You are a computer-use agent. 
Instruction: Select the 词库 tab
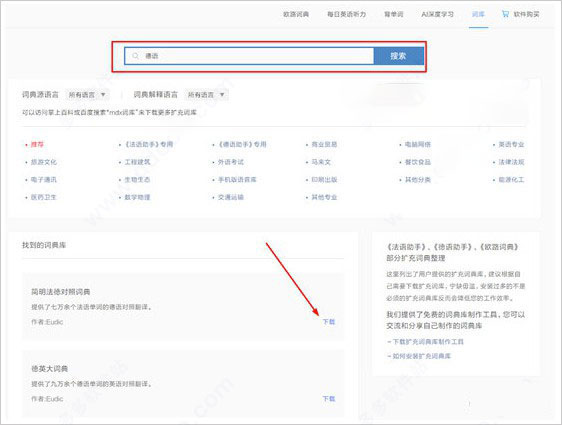coord(478,14)
